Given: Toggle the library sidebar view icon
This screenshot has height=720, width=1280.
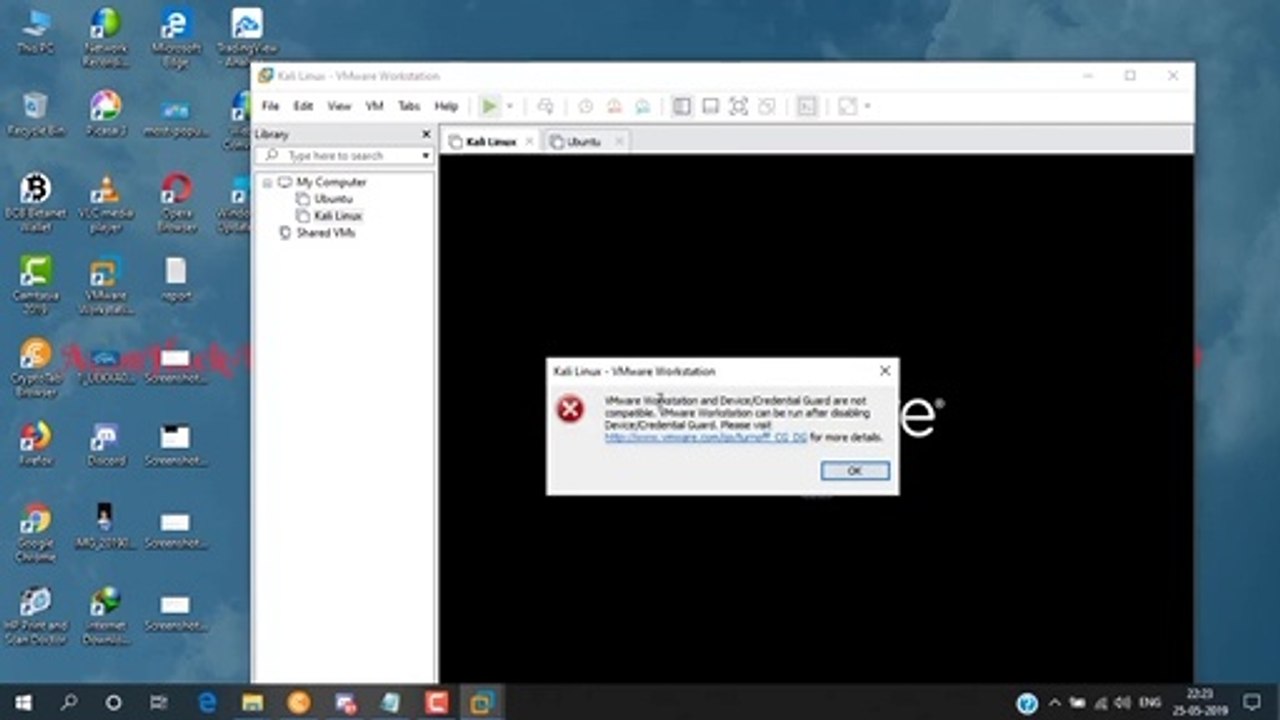Looking at the screenshot, I should pos(682,106).
